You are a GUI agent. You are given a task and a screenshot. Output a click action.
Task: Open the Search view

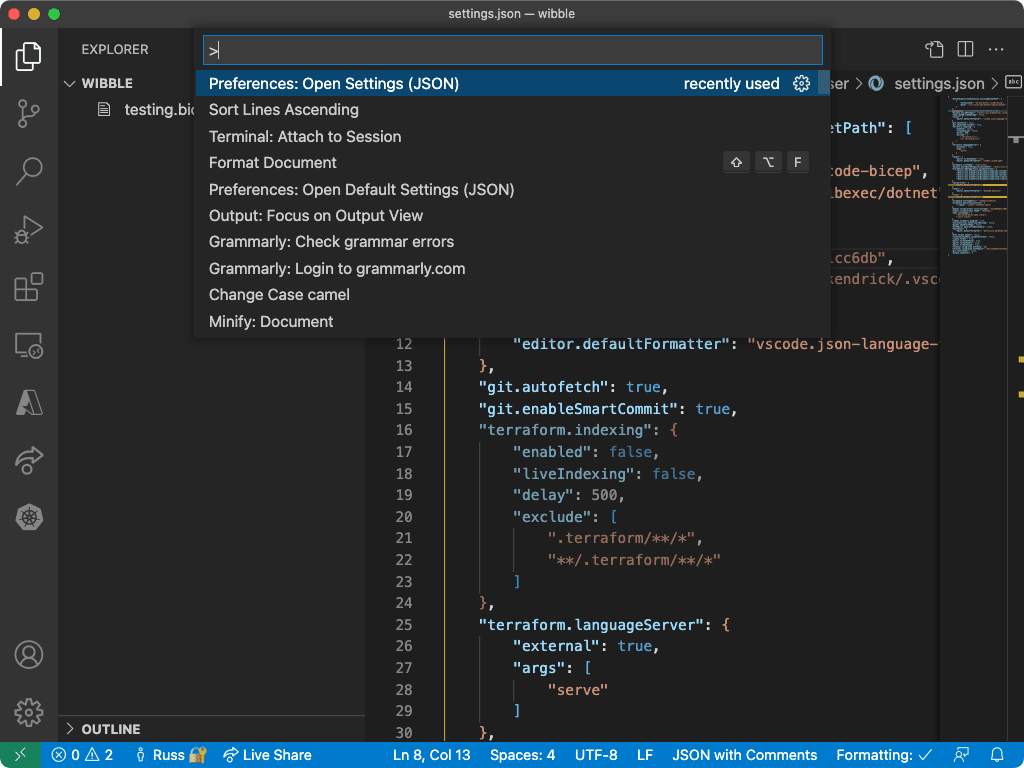28,171
